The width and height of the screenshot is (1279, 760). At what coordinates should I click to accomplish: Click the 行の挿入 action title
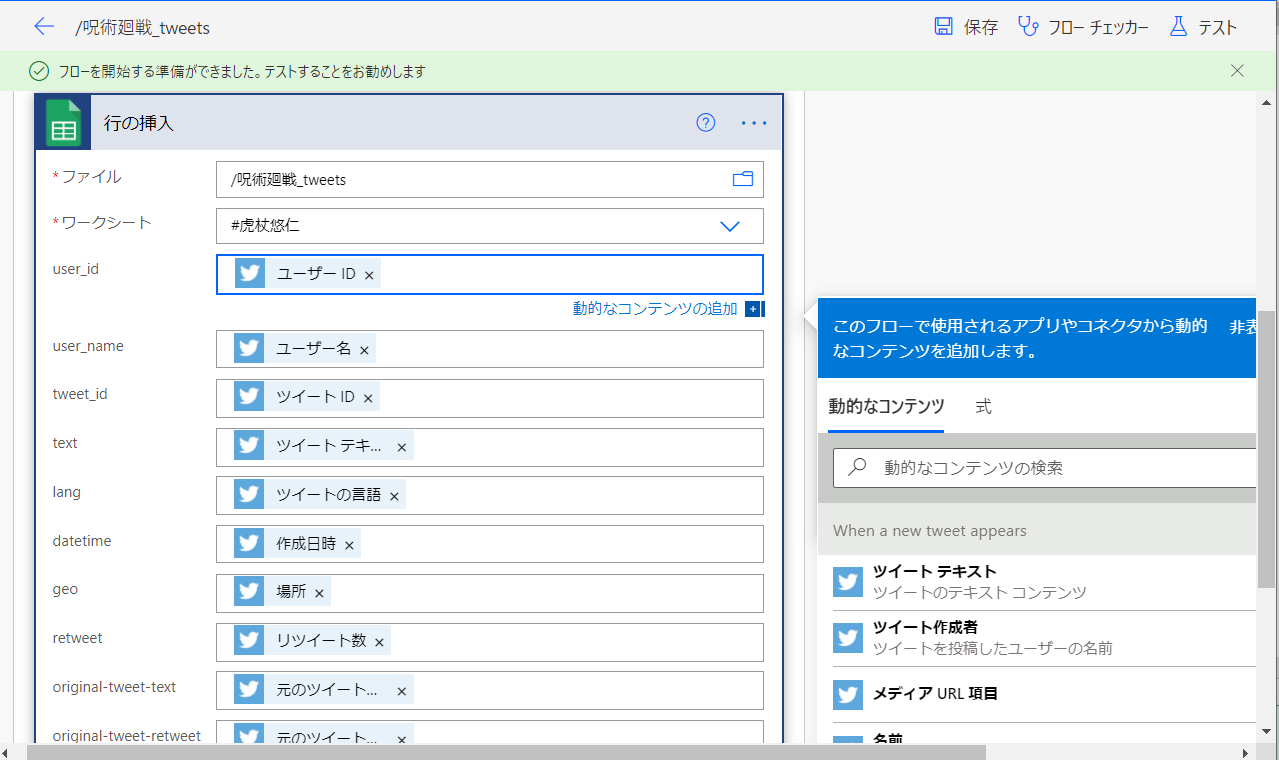point(139,123)
